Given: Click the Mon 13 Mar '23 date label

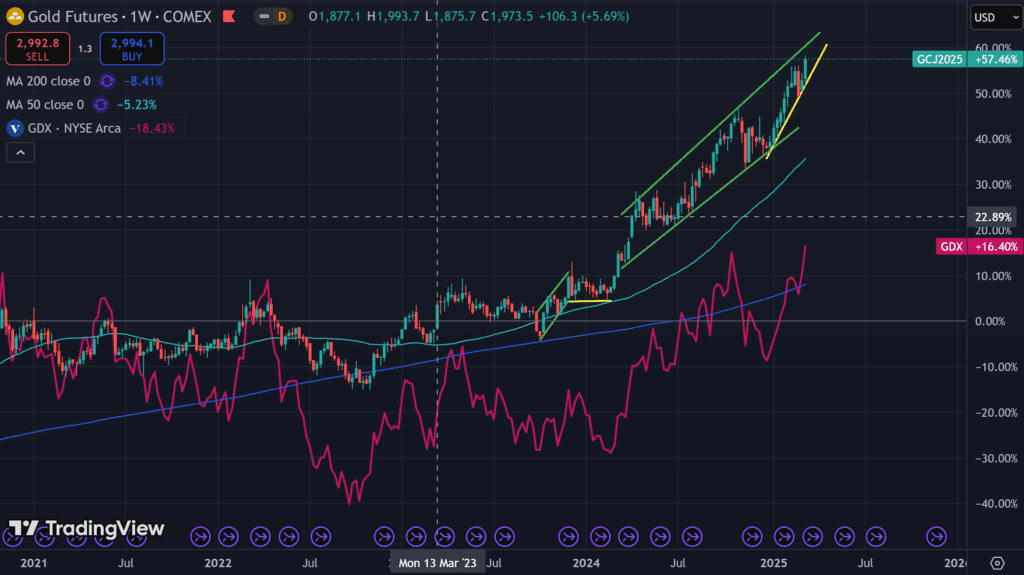Looking at the screenshot, I should point(437,563).
